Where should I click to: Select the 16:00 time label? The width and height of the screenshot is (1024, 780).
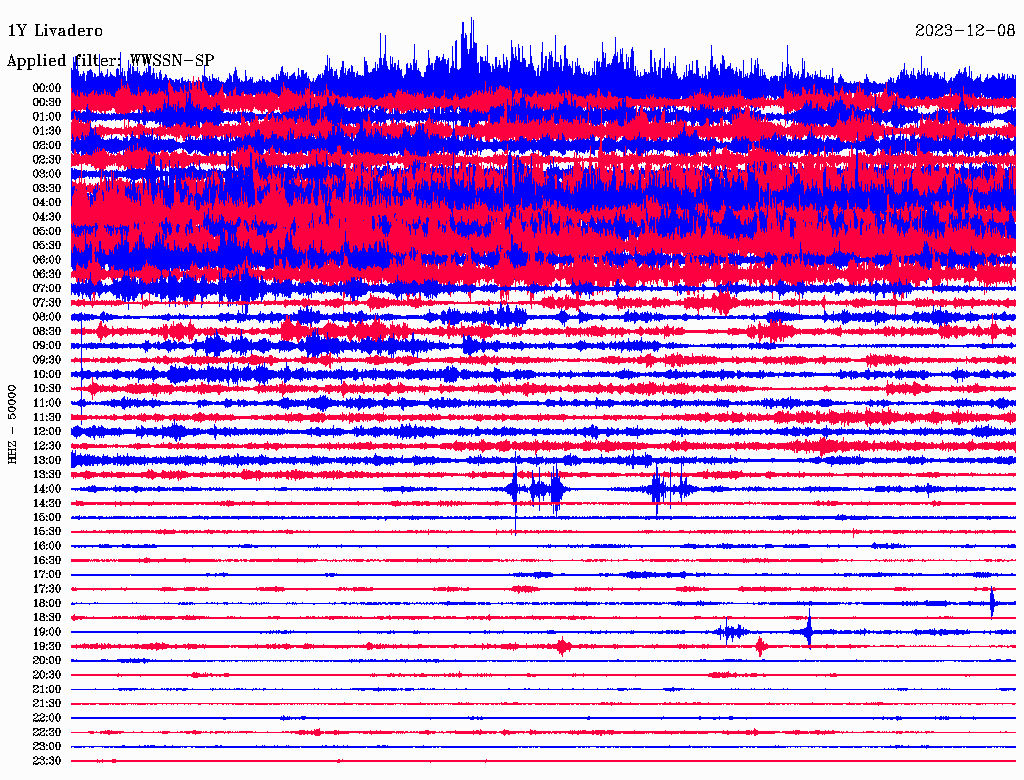click(x=46, y=546)
